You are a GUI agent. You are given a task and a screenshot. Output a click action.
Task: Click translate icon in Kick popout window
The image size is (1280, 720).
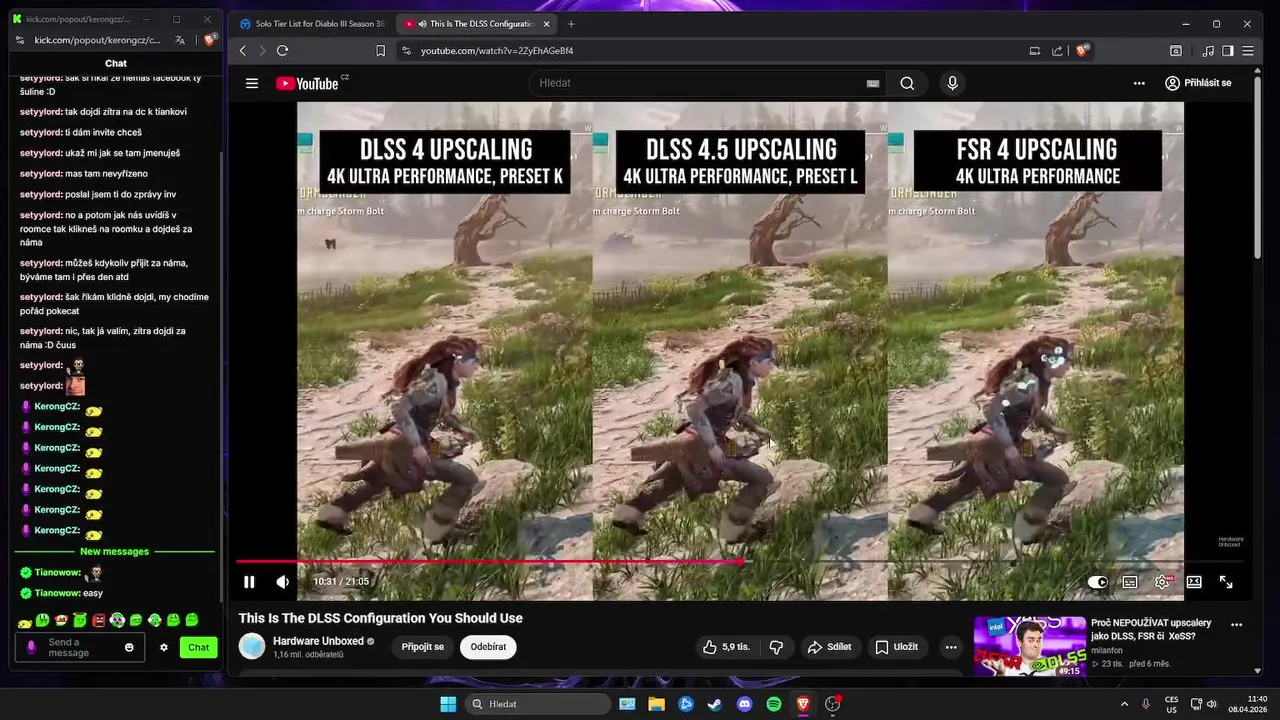tap(180, 40)
